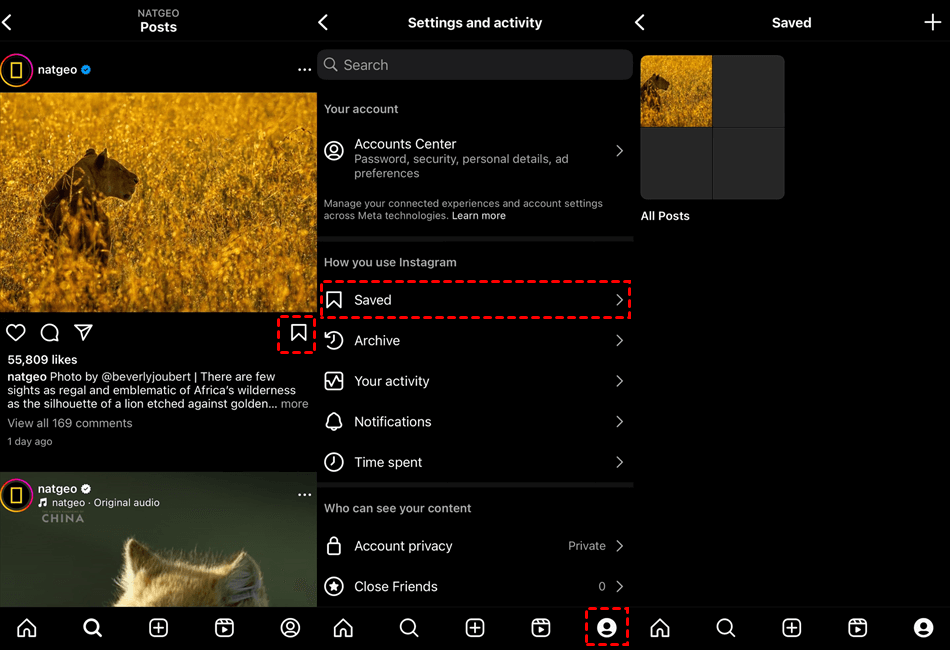
Task: Open @beverlyjoubert mention in caption
Action: click(x=146, y=377)
